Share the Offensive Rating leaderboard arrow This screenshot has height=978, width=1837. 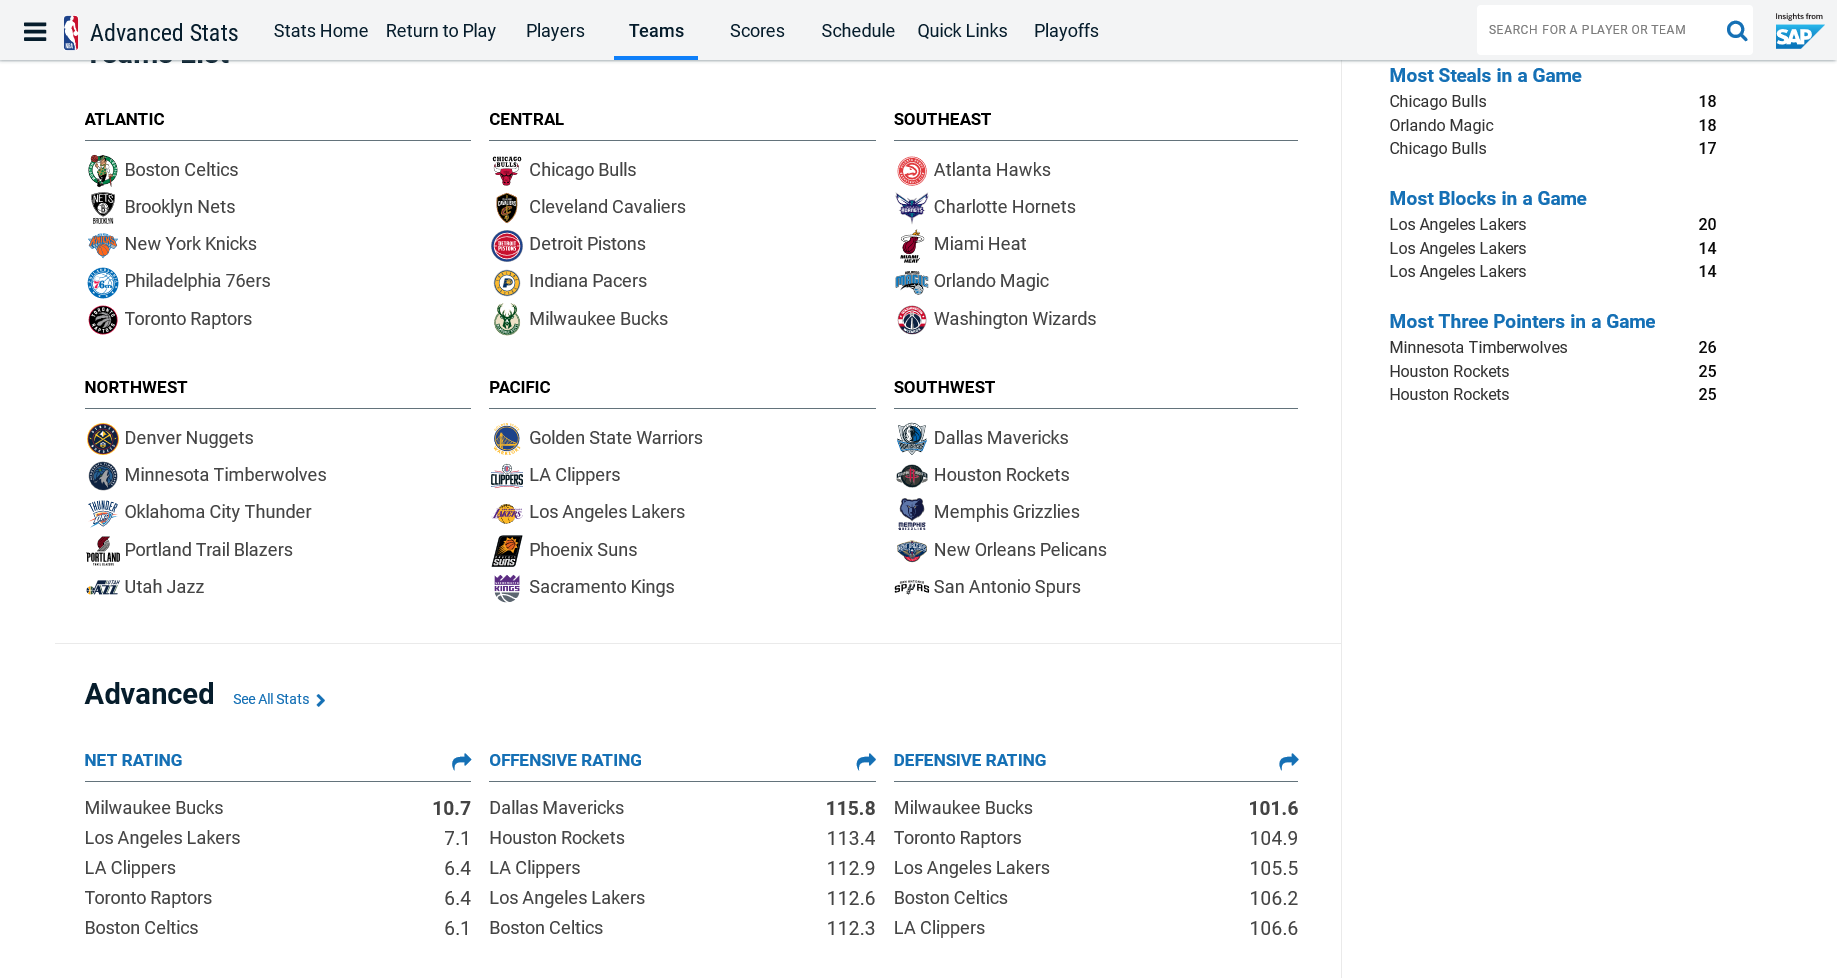click(x=866, y=762)
